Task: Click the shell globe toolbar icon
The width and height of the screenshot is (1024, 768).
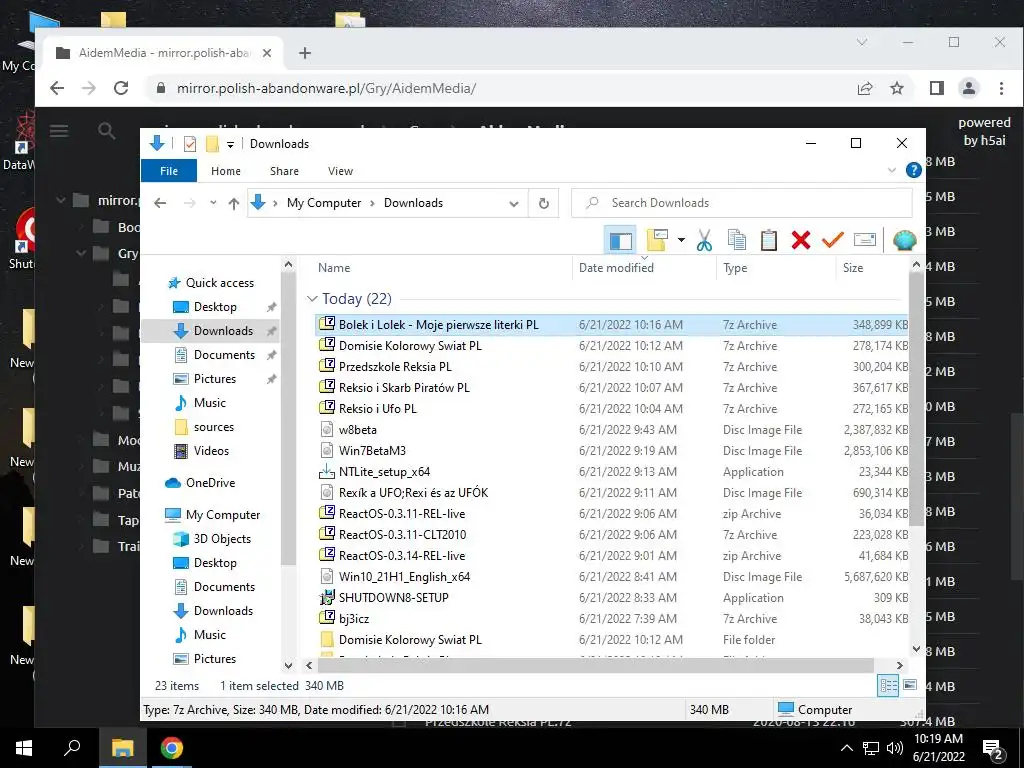Action: click(x=904, y=240)
